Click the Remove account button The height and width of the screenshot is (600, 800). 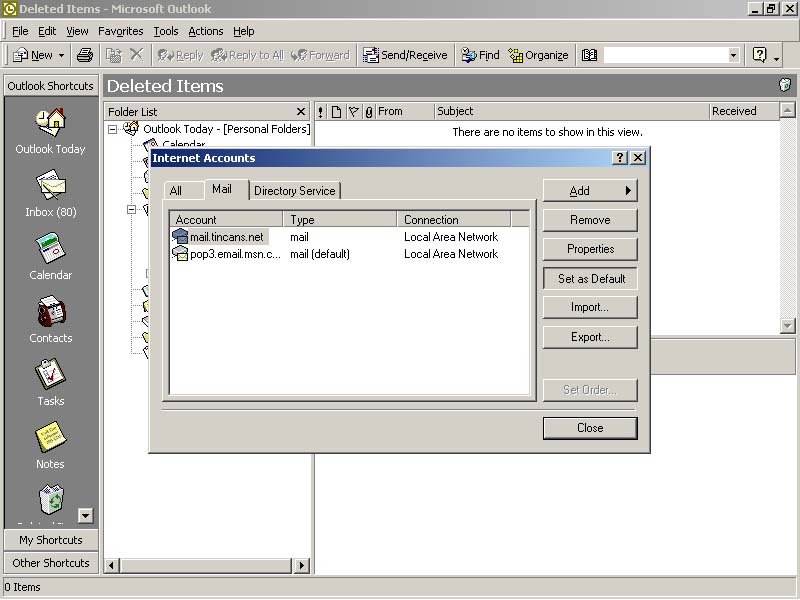590,220
